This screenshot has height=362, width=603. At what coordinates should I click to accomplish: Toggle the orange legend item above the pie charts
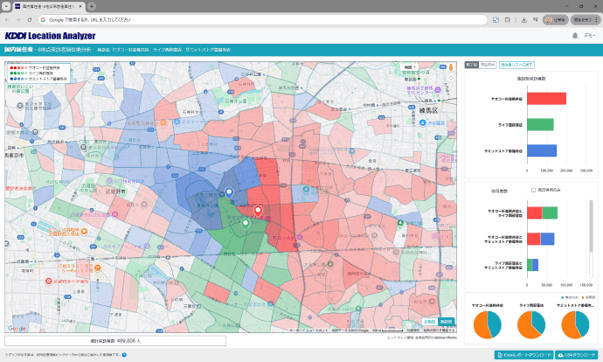tap(588, 297)
